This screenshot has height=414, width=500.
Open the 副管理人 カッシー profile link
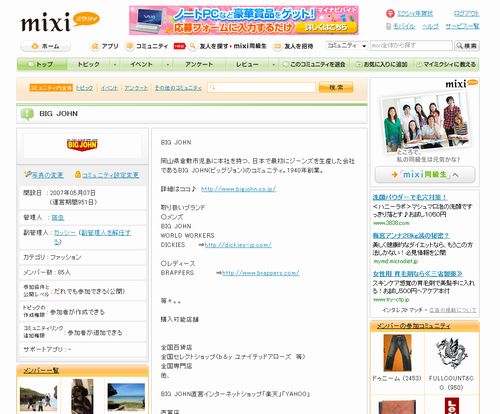(65, 233)
